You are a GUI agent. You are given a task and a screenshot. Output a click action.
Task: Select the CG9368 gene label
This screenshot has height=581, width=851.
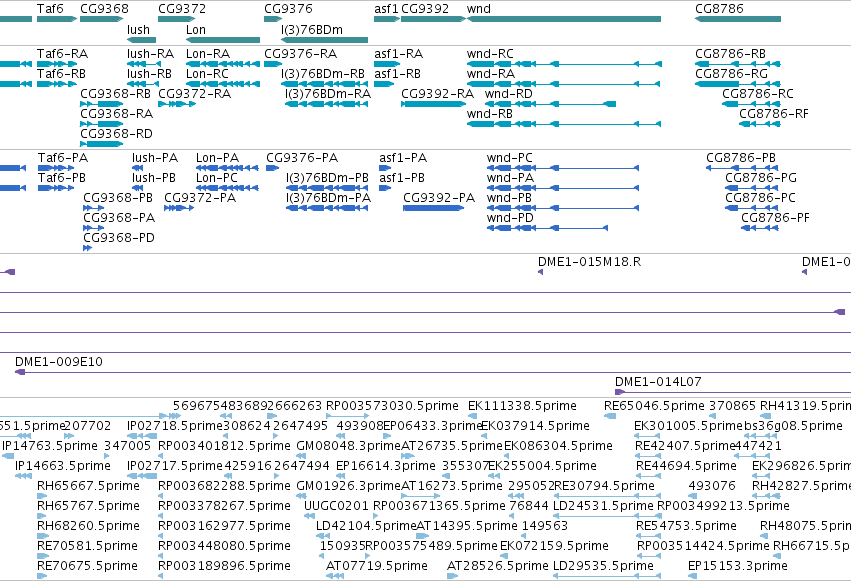(x=104, y=9)
